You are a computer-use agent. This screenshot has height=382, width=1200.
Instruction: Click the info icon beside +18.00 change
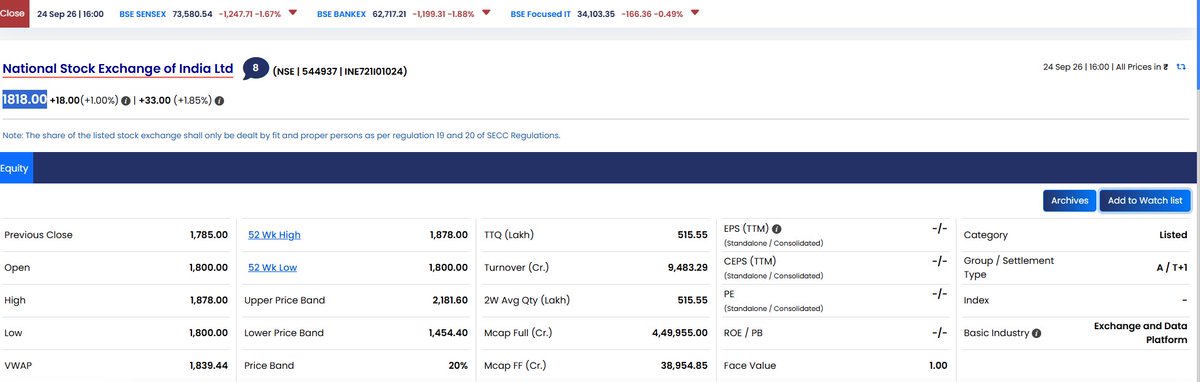coord(125,100)
